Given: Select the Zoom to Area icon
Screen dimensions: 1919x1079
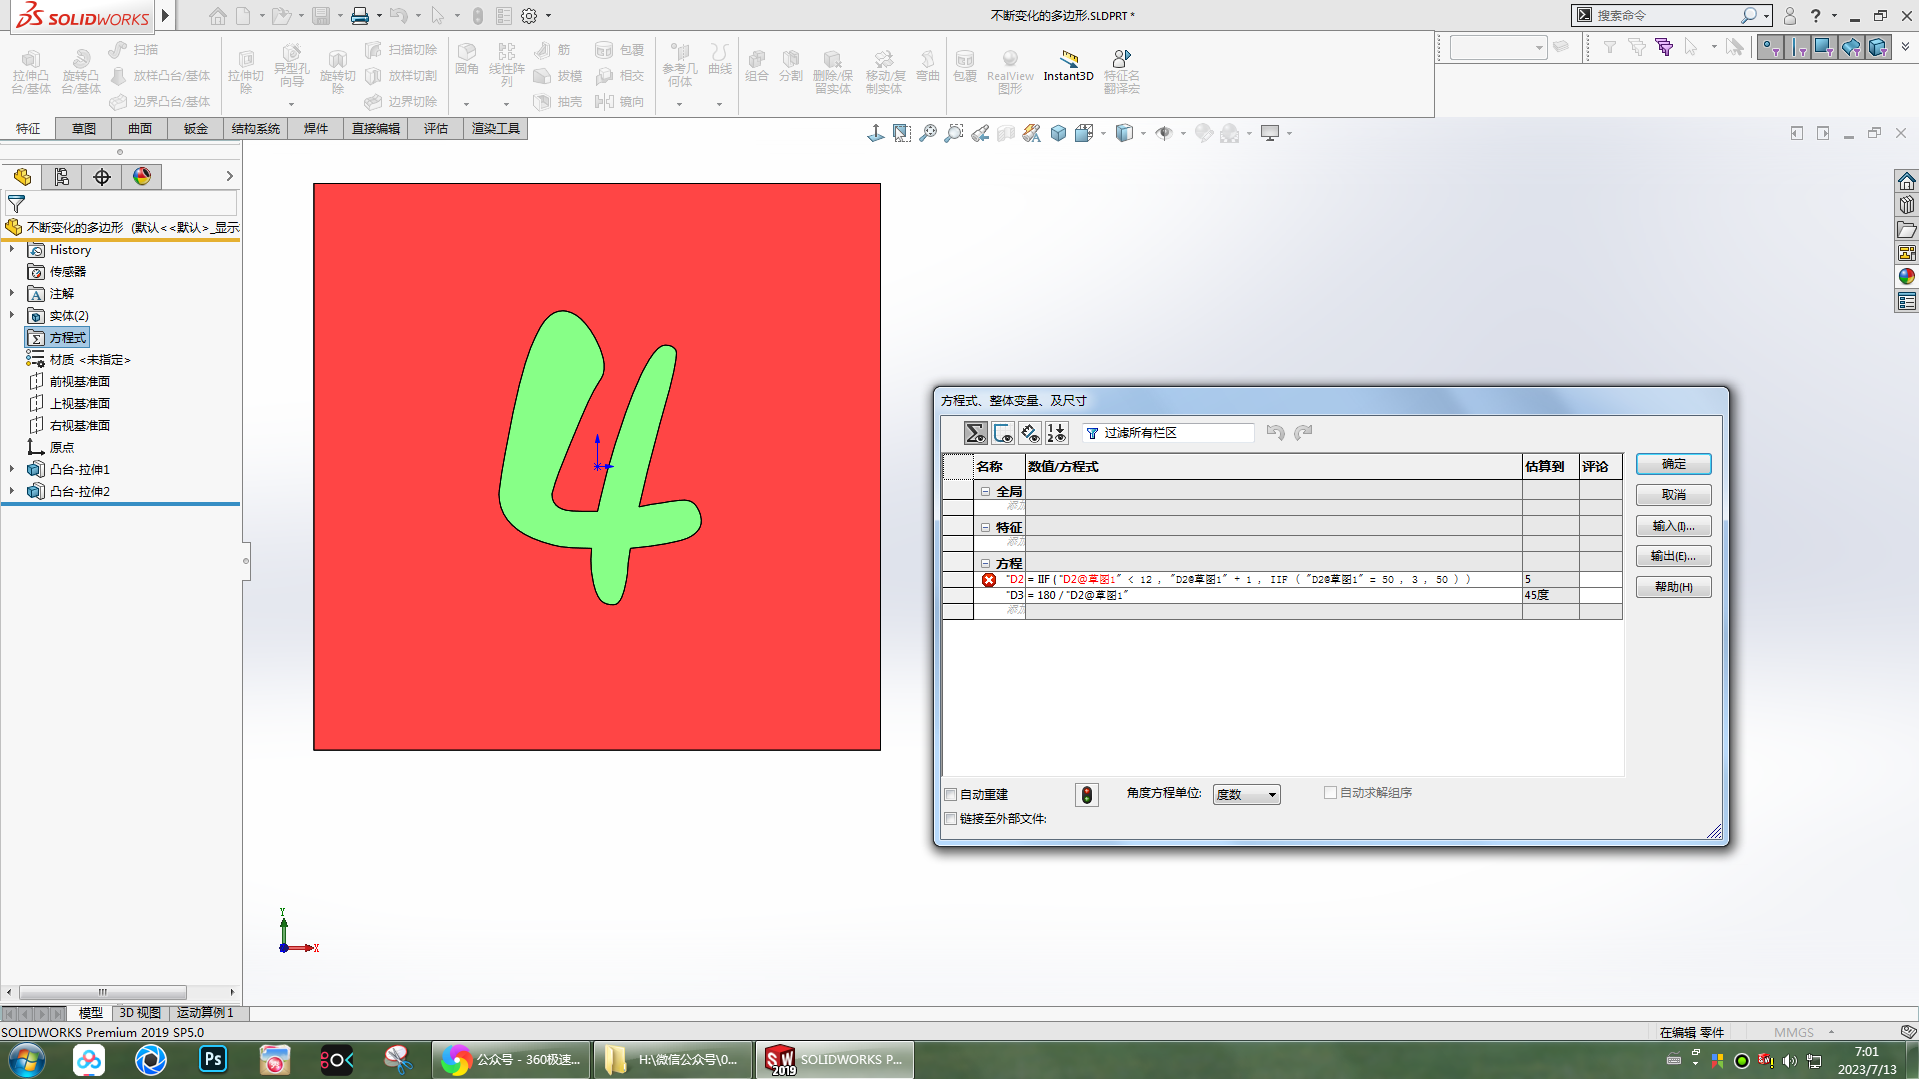Looking at the screenshot, I should tap(954, 133).
